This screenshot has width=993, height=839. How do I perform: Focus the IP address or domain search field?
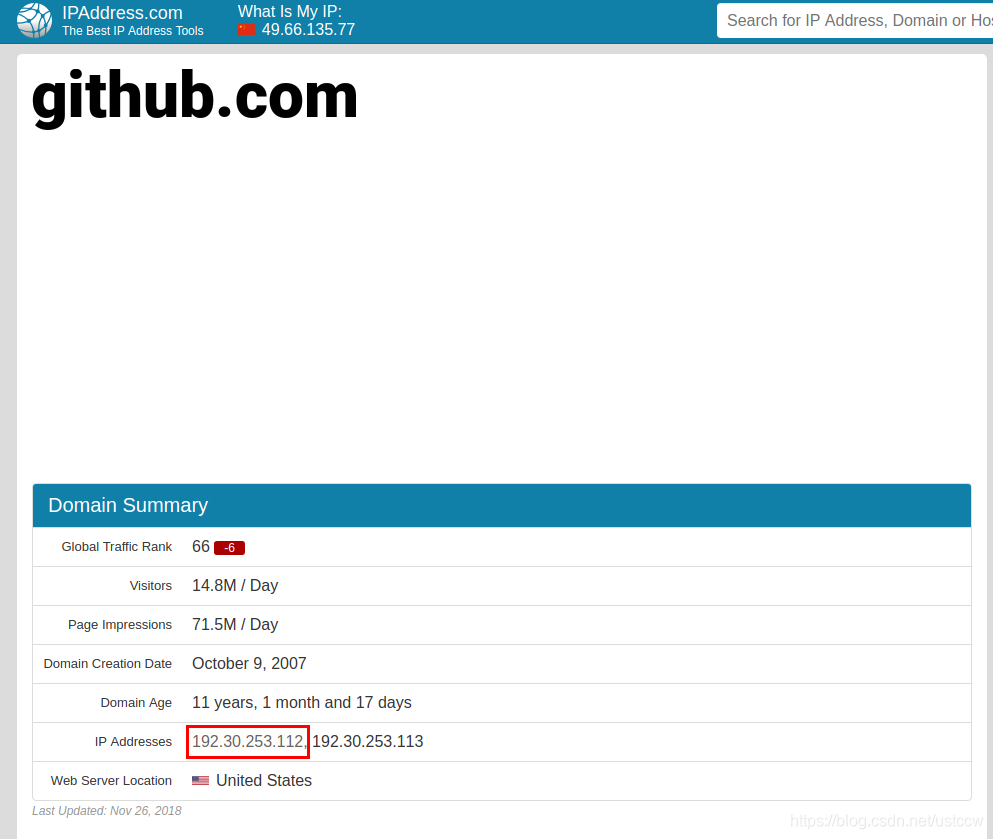pyautogui.click(x=855, y=20)
